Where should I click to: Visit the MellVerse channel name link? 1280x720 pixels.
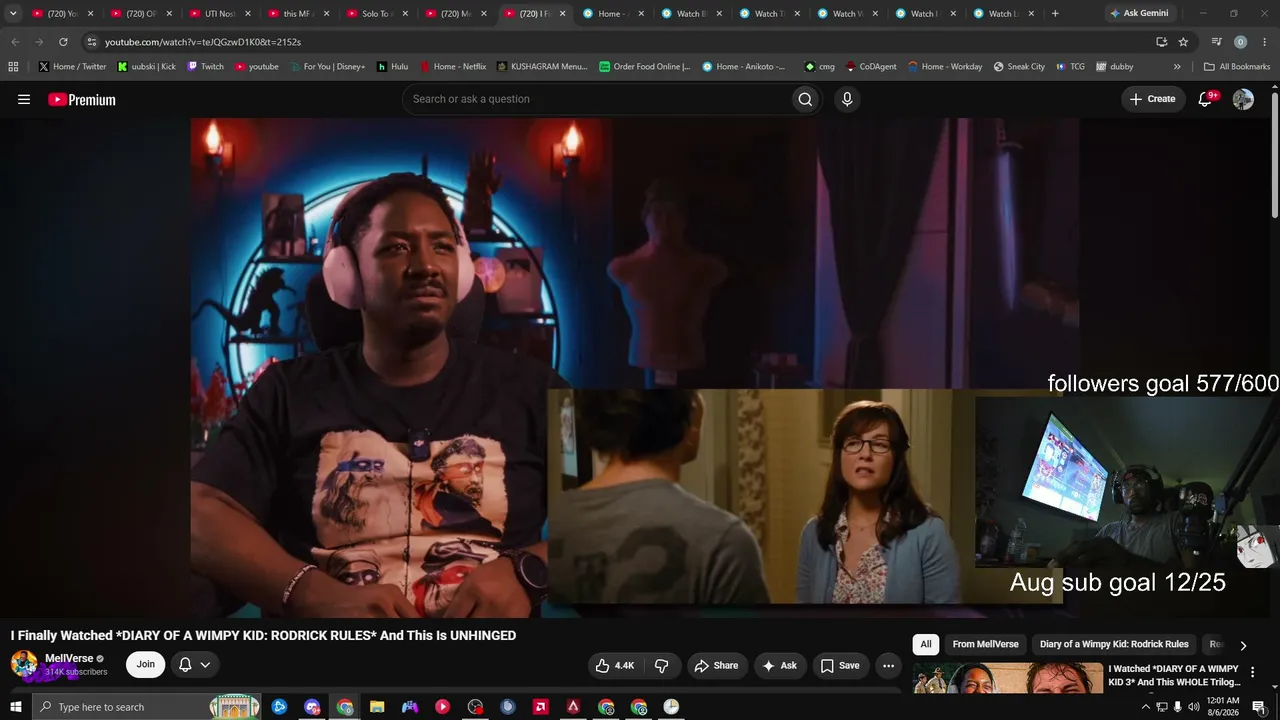(69, 658)
